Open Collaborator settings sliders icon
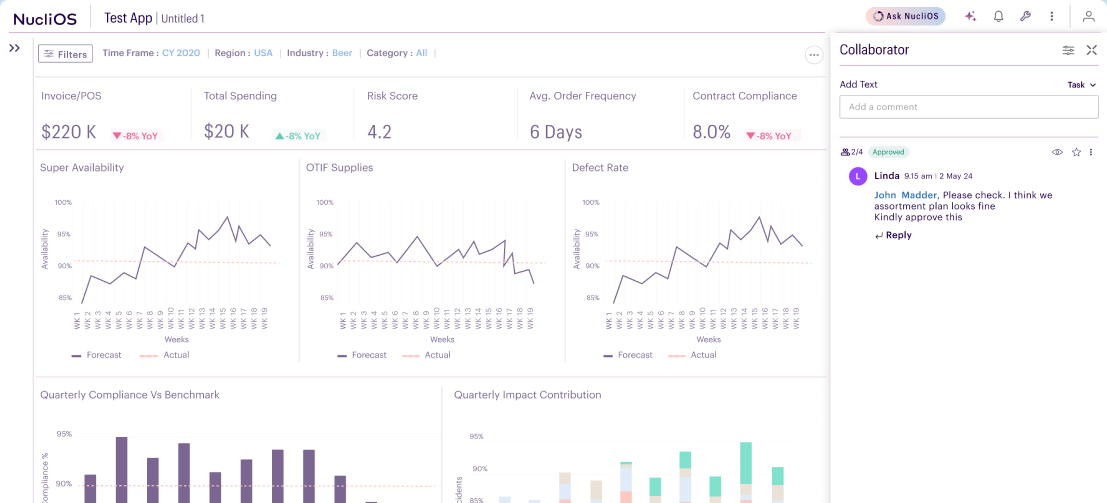 (x=1069, y=50)
